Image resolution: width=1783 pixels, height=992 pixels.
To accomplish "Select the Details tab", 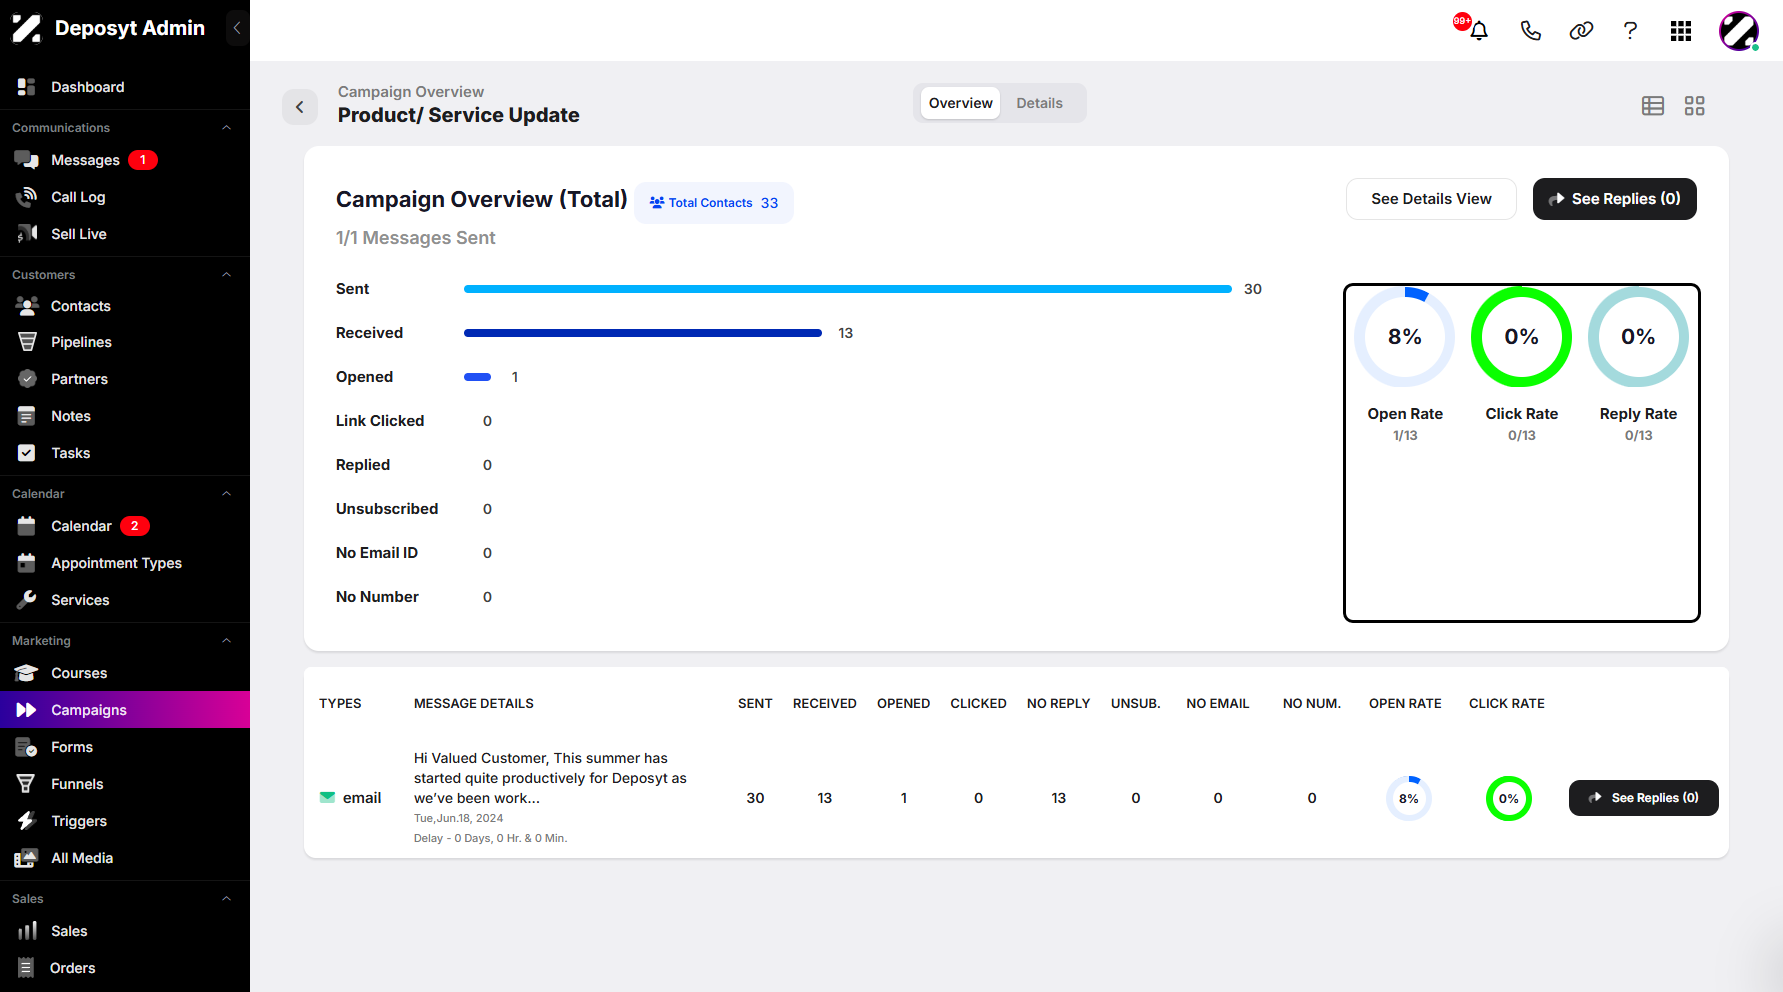I will [x=1040, y=103].
